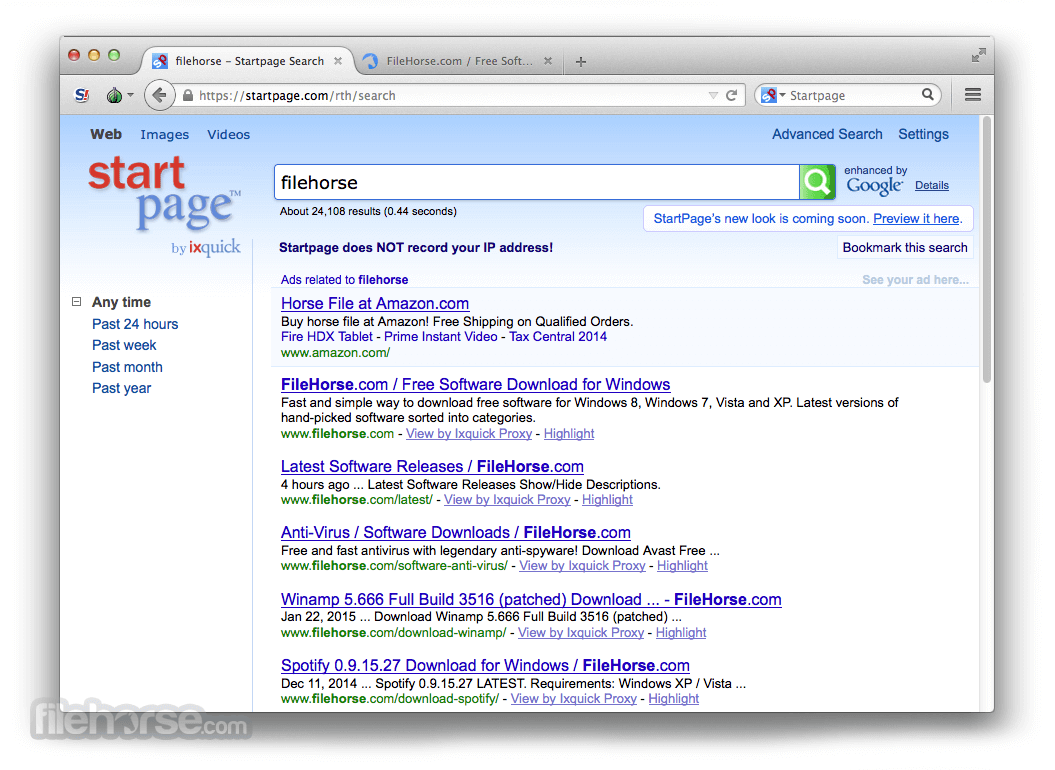Screen dimensions: 1055x770
Task: Close the filehorse Startpage Search tab
Action: point(338,61)
